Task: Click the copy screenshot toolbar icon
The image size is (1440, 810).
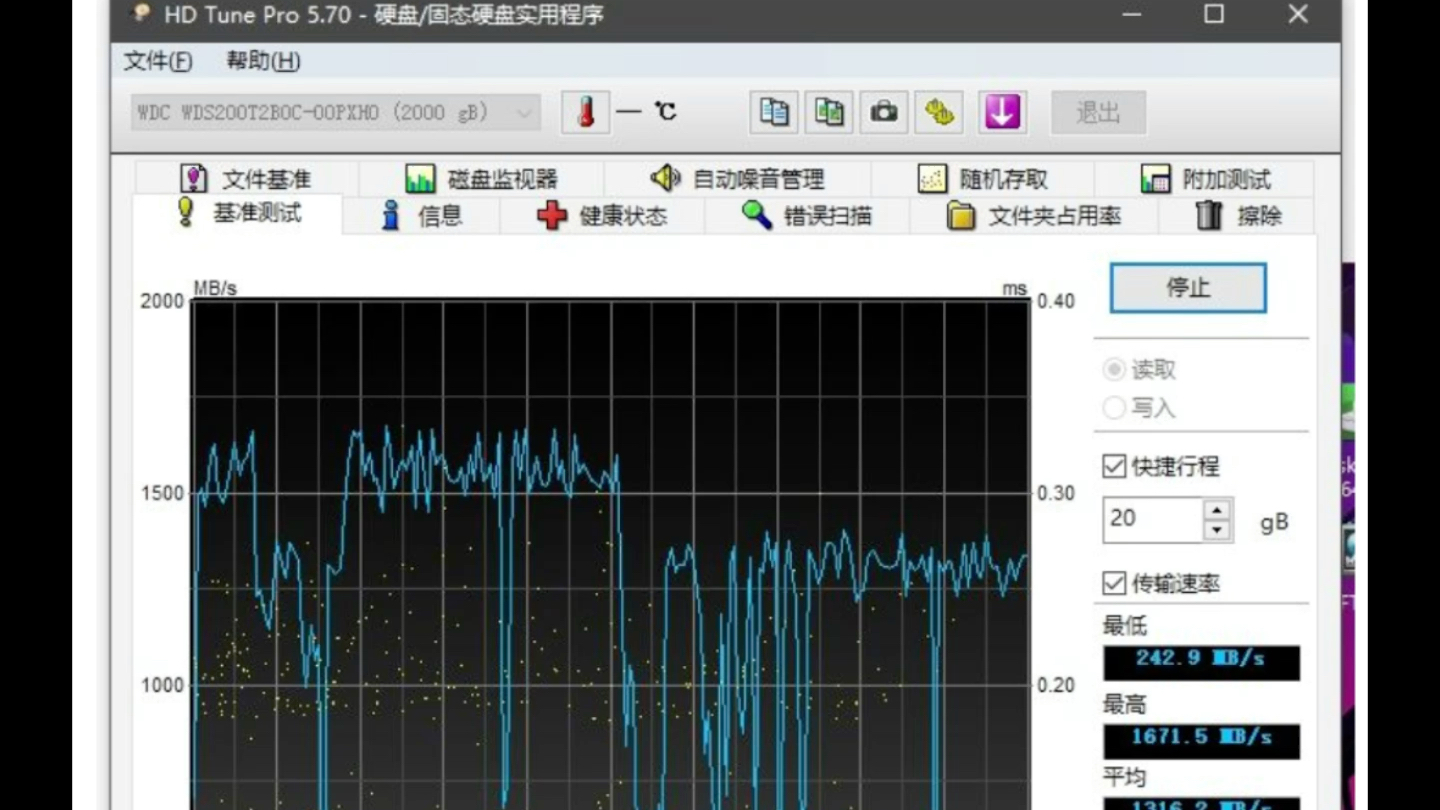Action: [x=829, y=112]
